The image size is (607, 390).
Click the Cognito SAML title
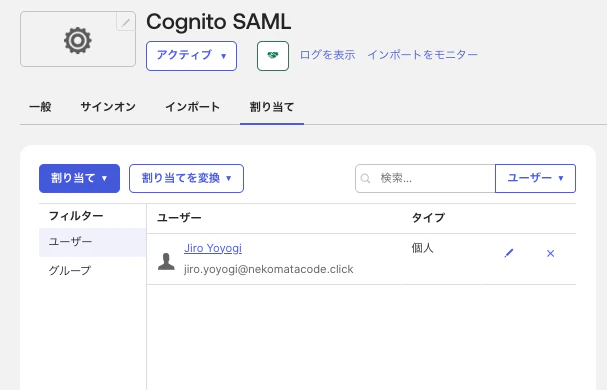point(218,22)
